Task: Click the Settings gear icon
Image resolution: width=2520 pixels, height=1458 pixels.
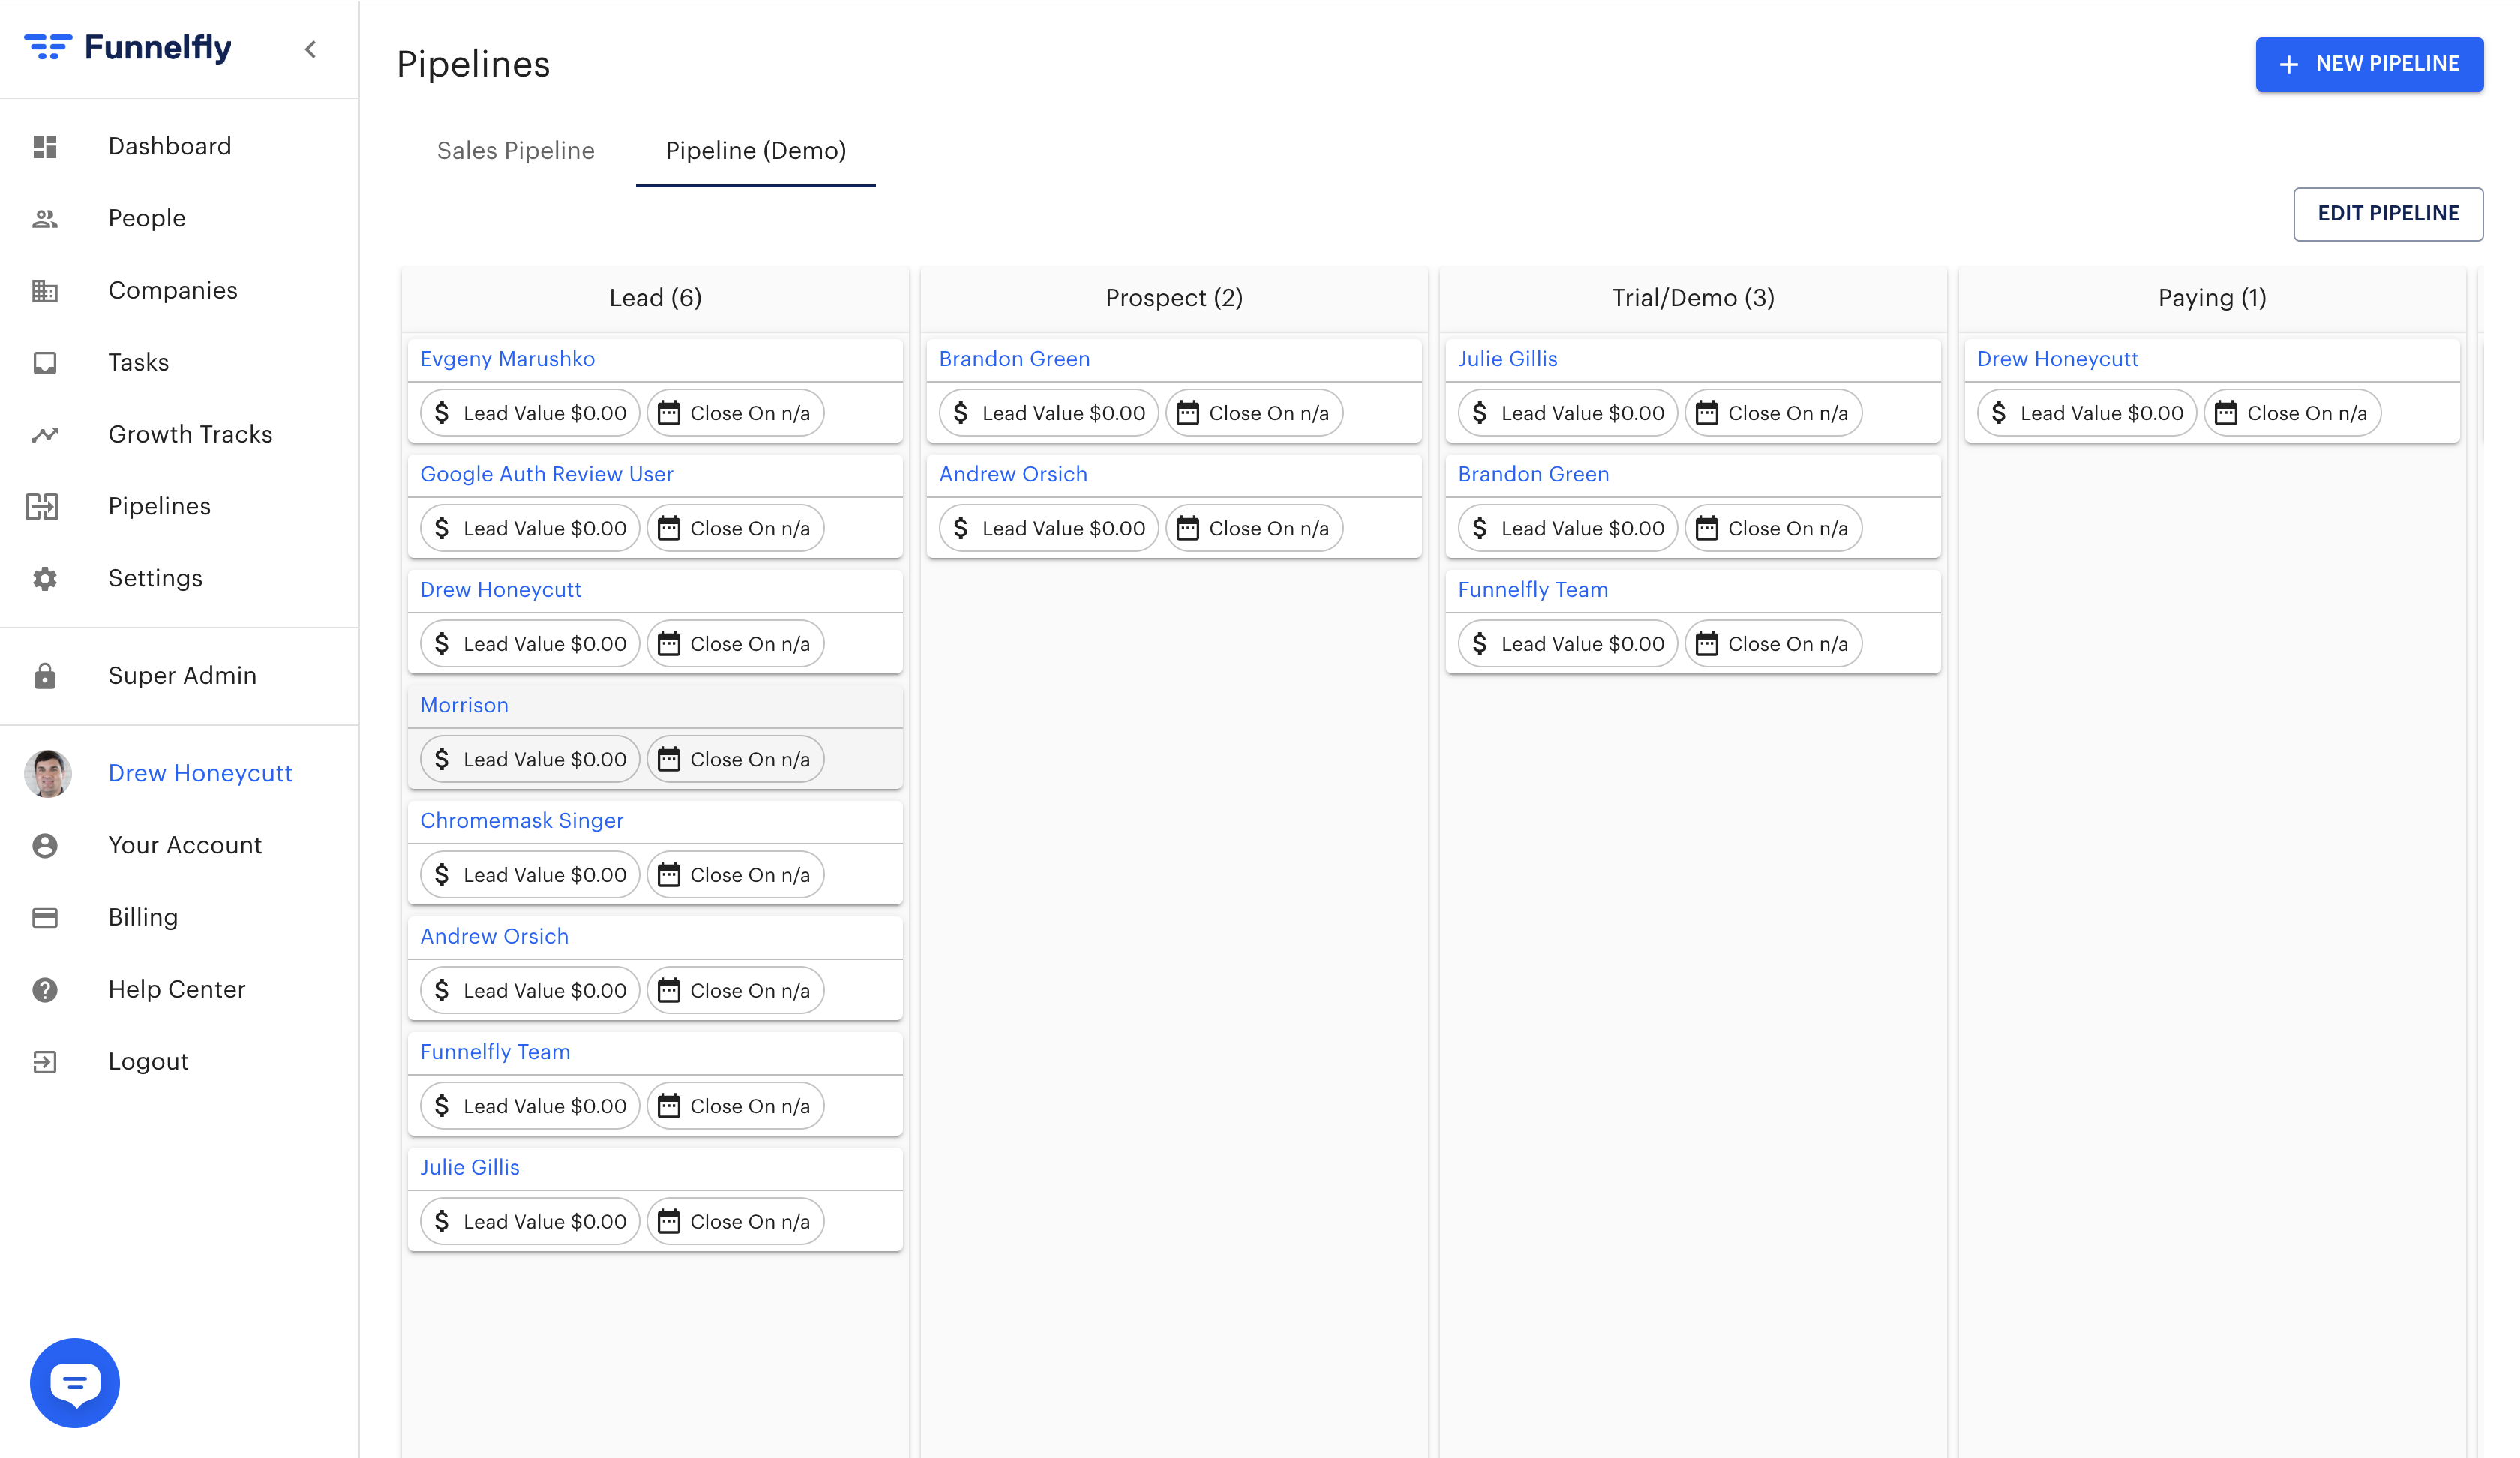Action: (45, 579)
